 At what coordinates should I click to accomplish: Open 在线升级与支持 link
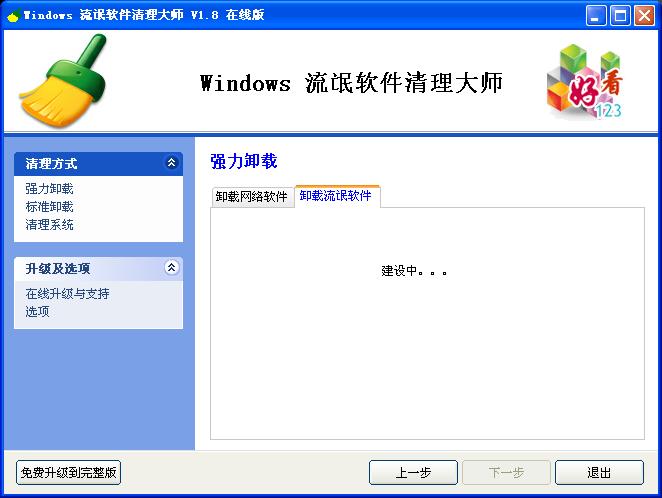coord(68,294)
